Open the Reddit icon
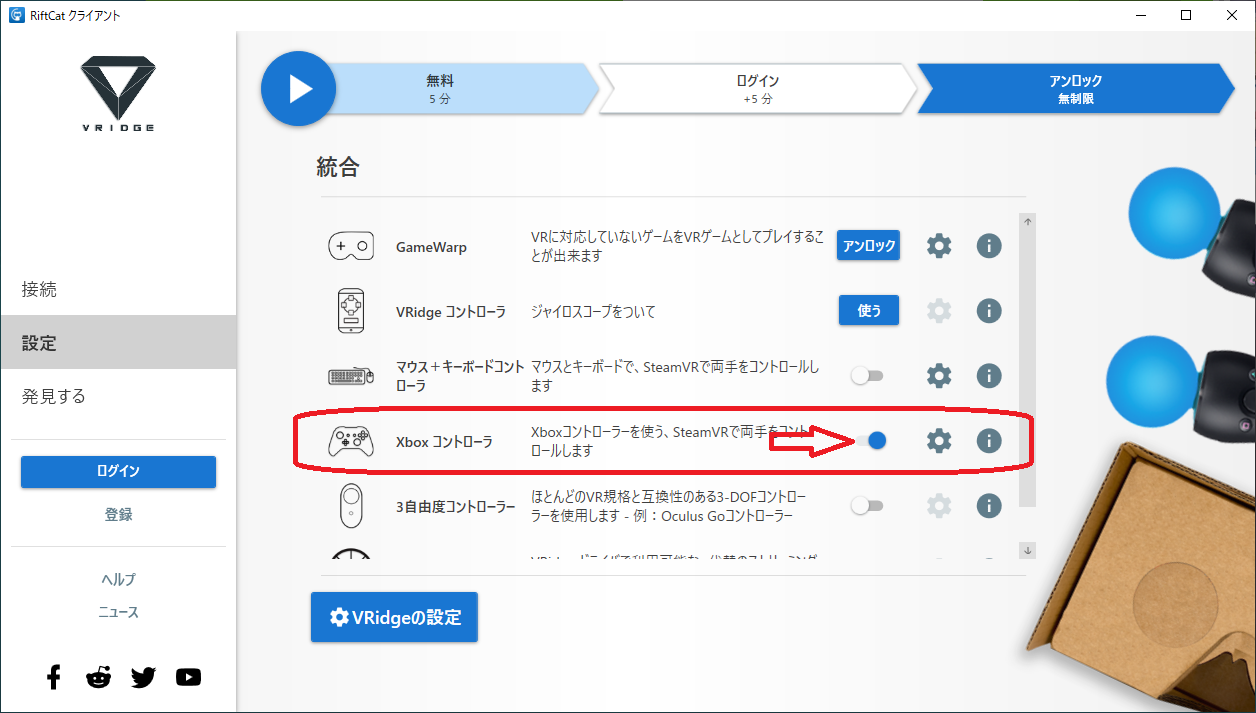 (x=98, y=677)
